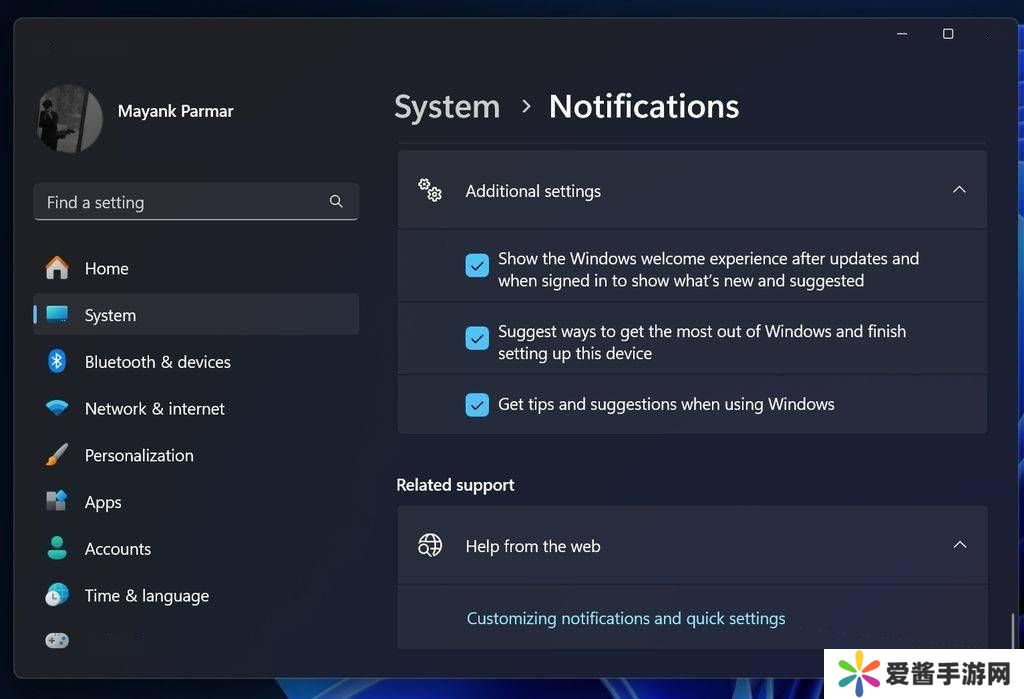Uncheck Suggest ways to finish setting up device
1024x699 pixels.
point(477,338)
